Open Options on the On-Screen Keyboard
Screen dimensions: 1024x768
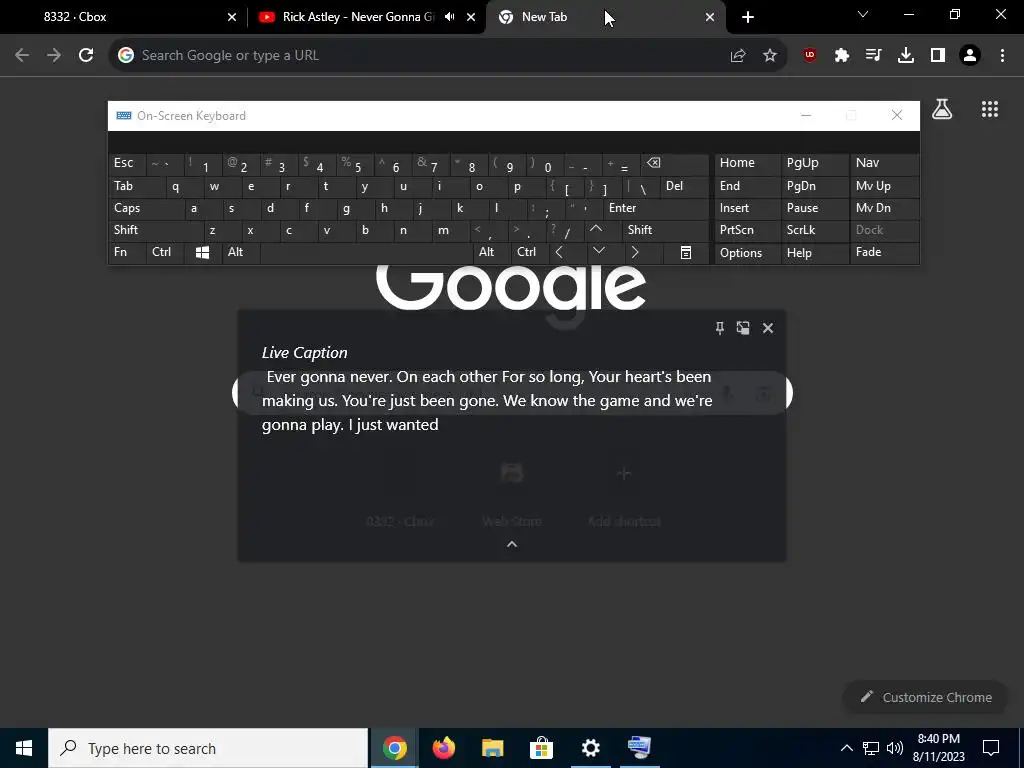(747, 253)
